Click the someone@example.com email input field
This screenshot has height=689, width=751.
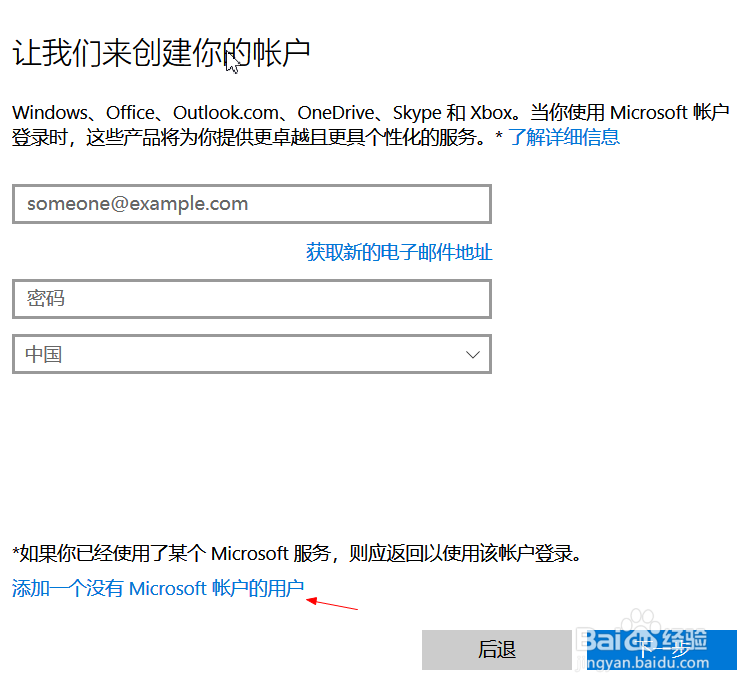pos(252,204)
